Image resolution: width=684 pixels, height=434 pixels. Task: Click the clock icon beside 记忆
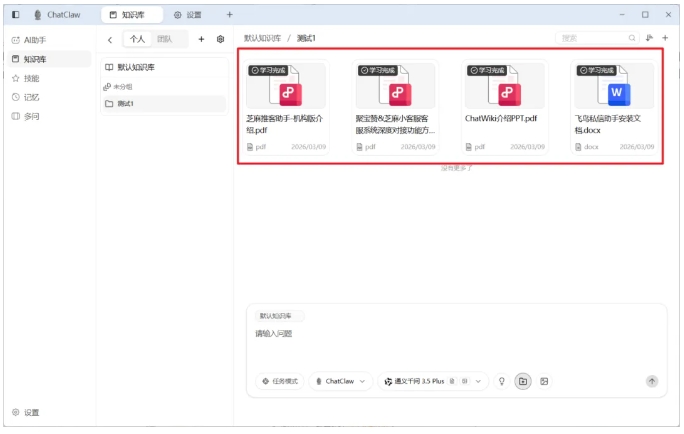pyautogui.click(x=16, y=97)
